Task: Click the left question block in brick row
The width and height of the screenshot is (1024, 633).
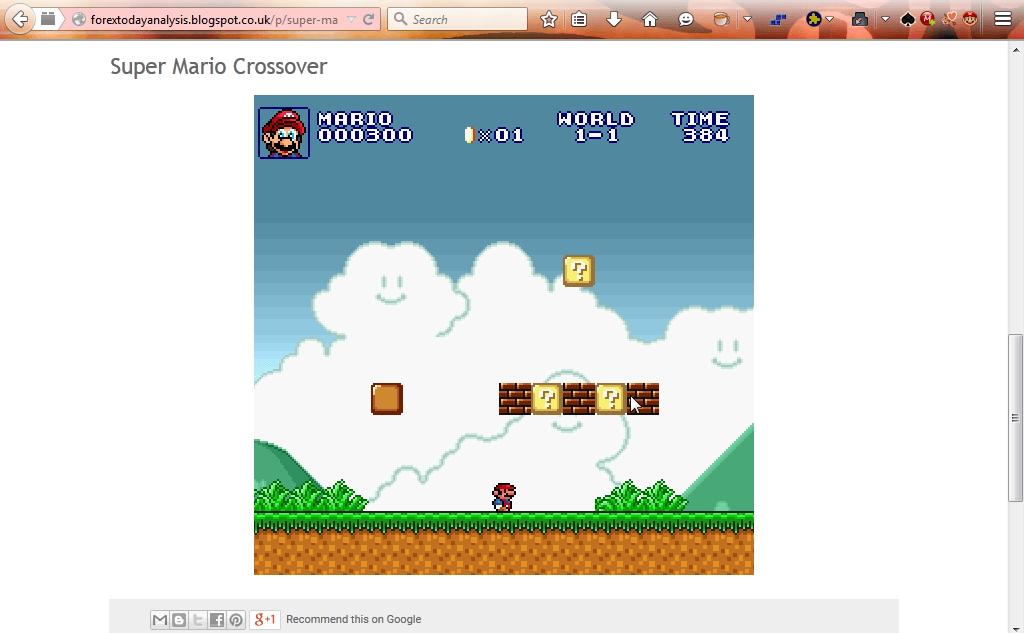Action: 547,398
